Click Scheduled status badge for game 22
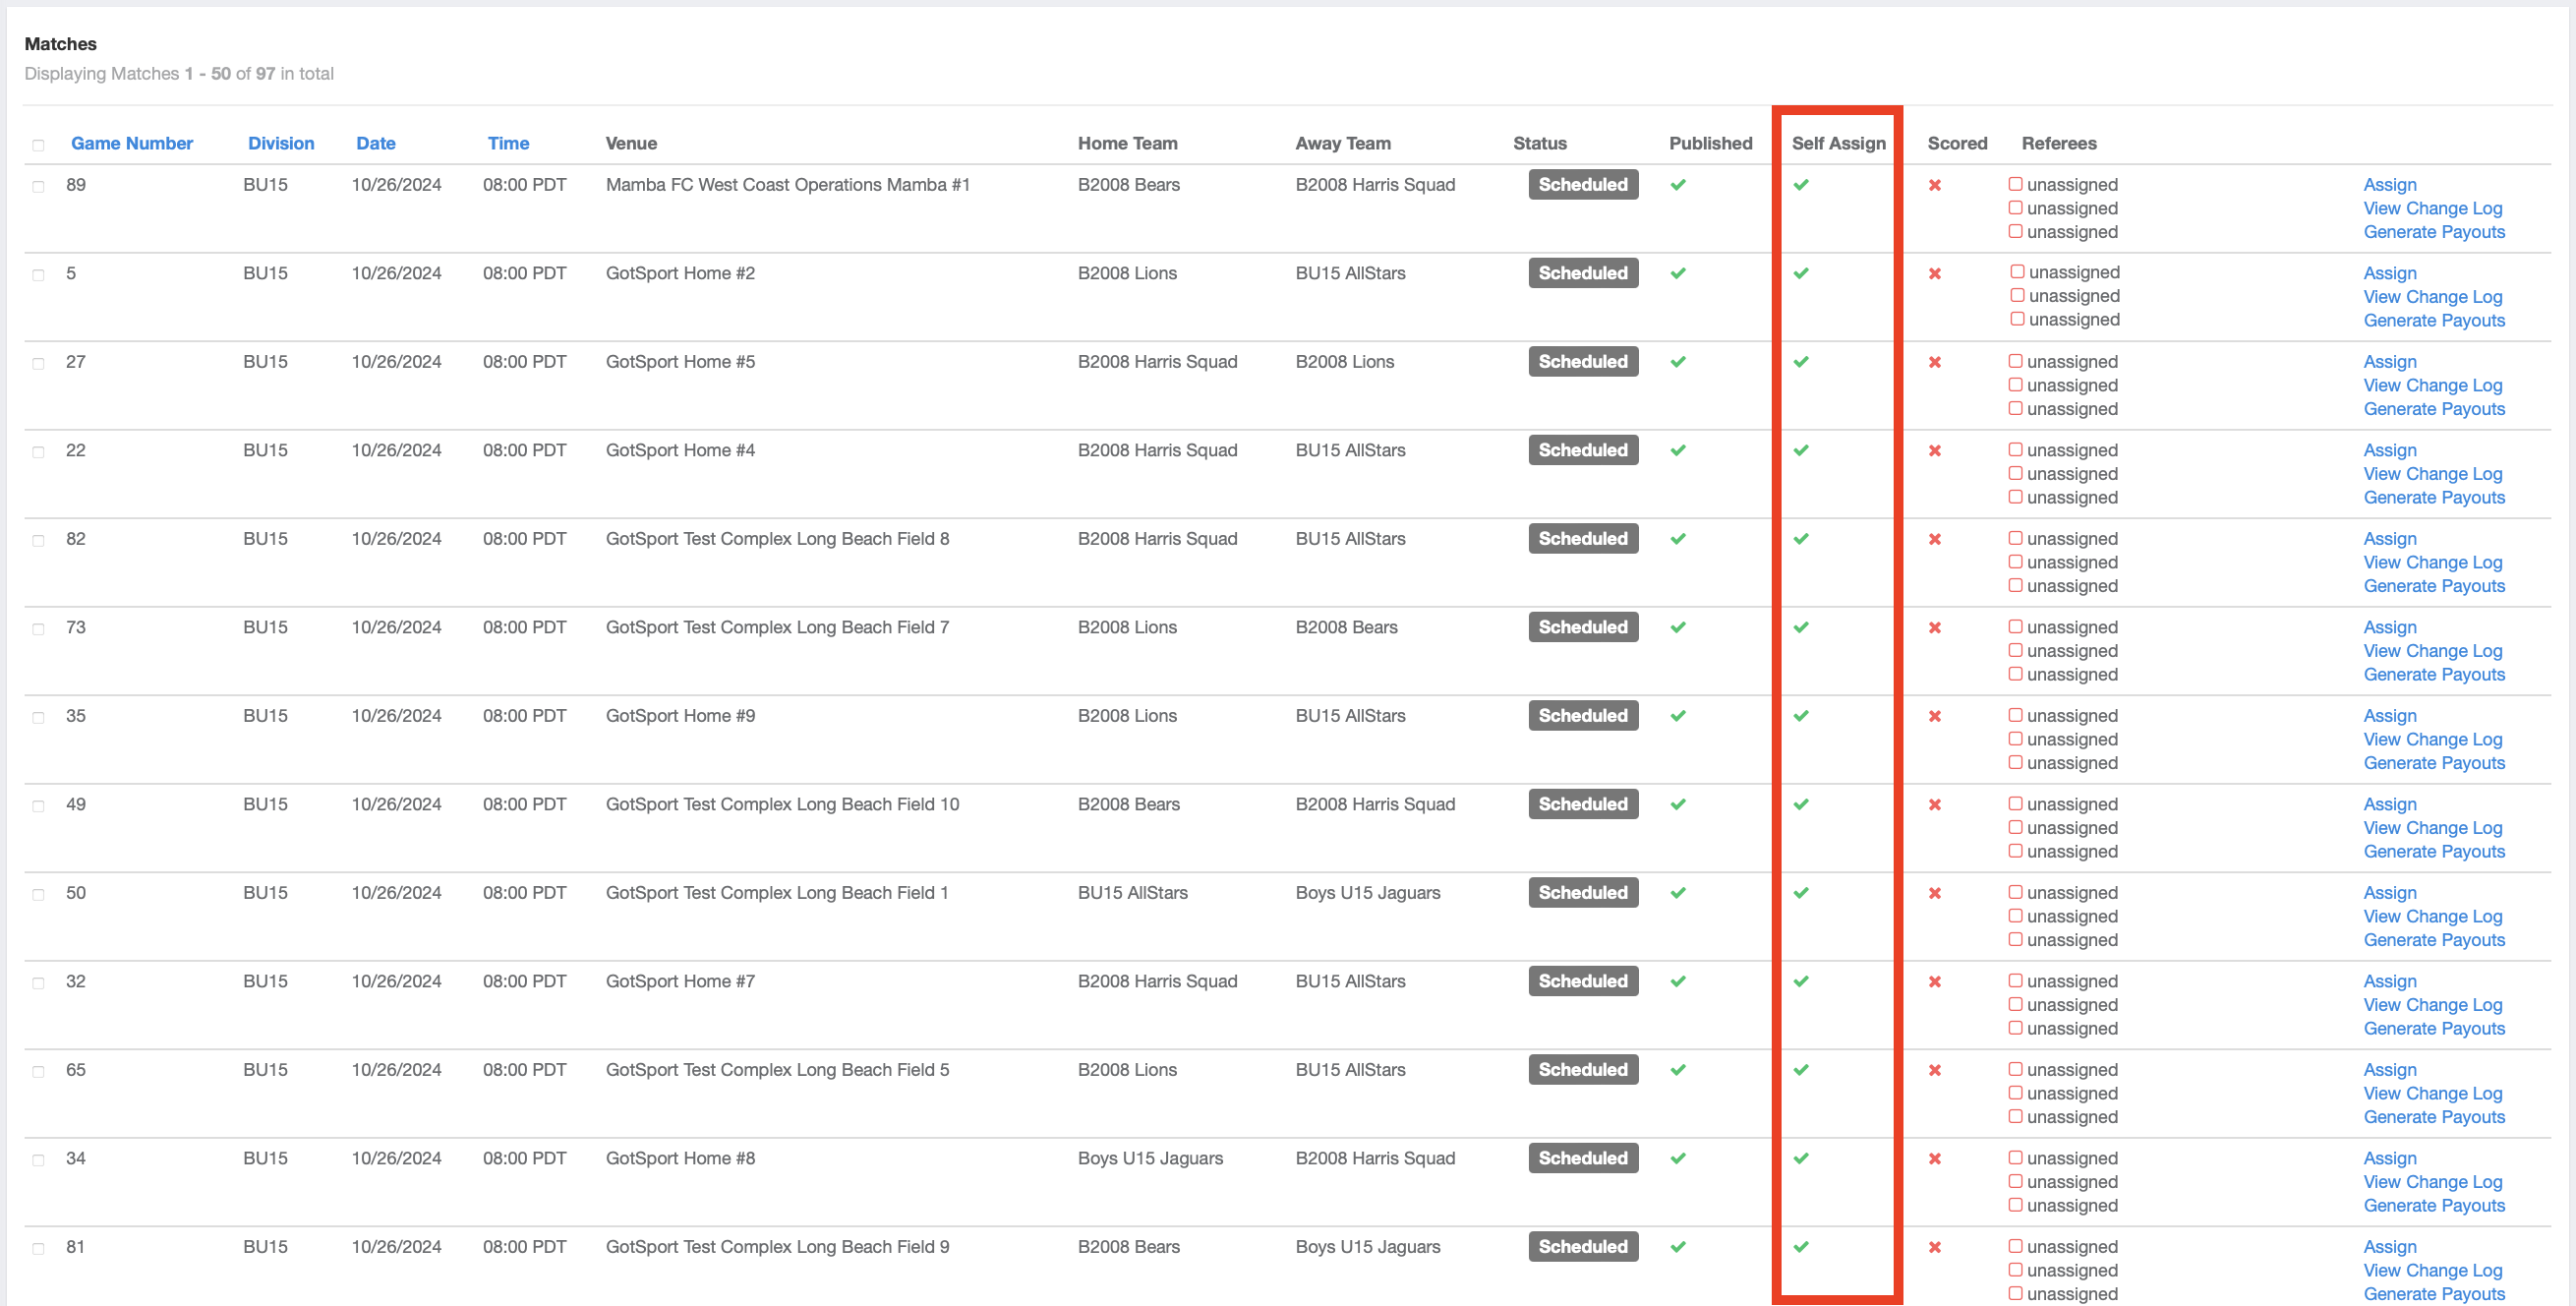 tap(1583, 450)
